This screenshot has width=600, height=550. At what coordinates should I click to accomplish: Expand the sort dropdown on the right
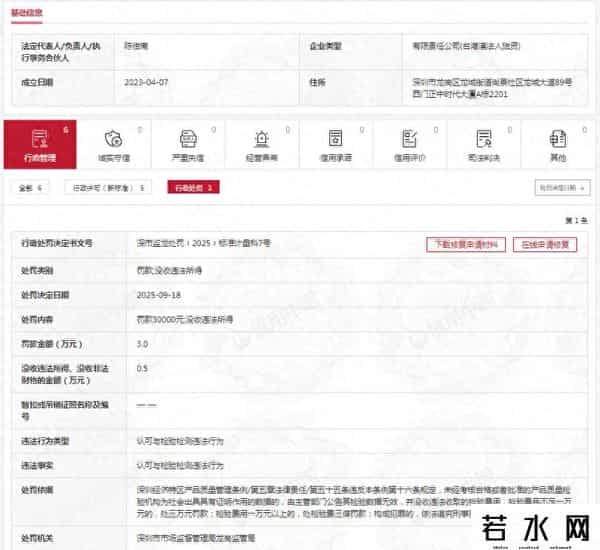tap(562, 187)
